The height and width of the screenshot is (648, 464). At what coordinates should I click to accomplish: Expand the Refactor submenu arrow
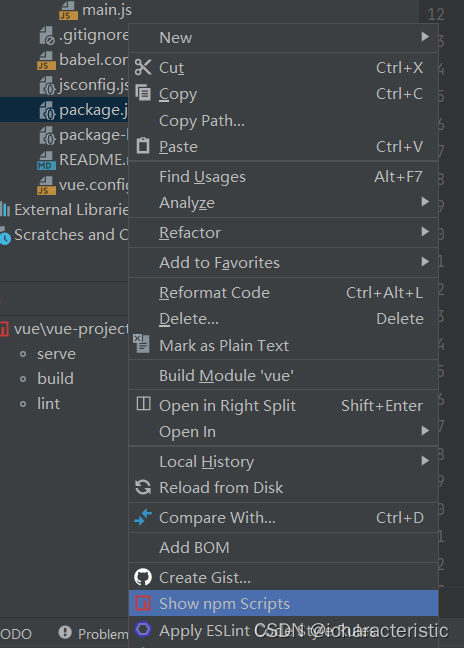pyautogui.click(x=425, y=231)
